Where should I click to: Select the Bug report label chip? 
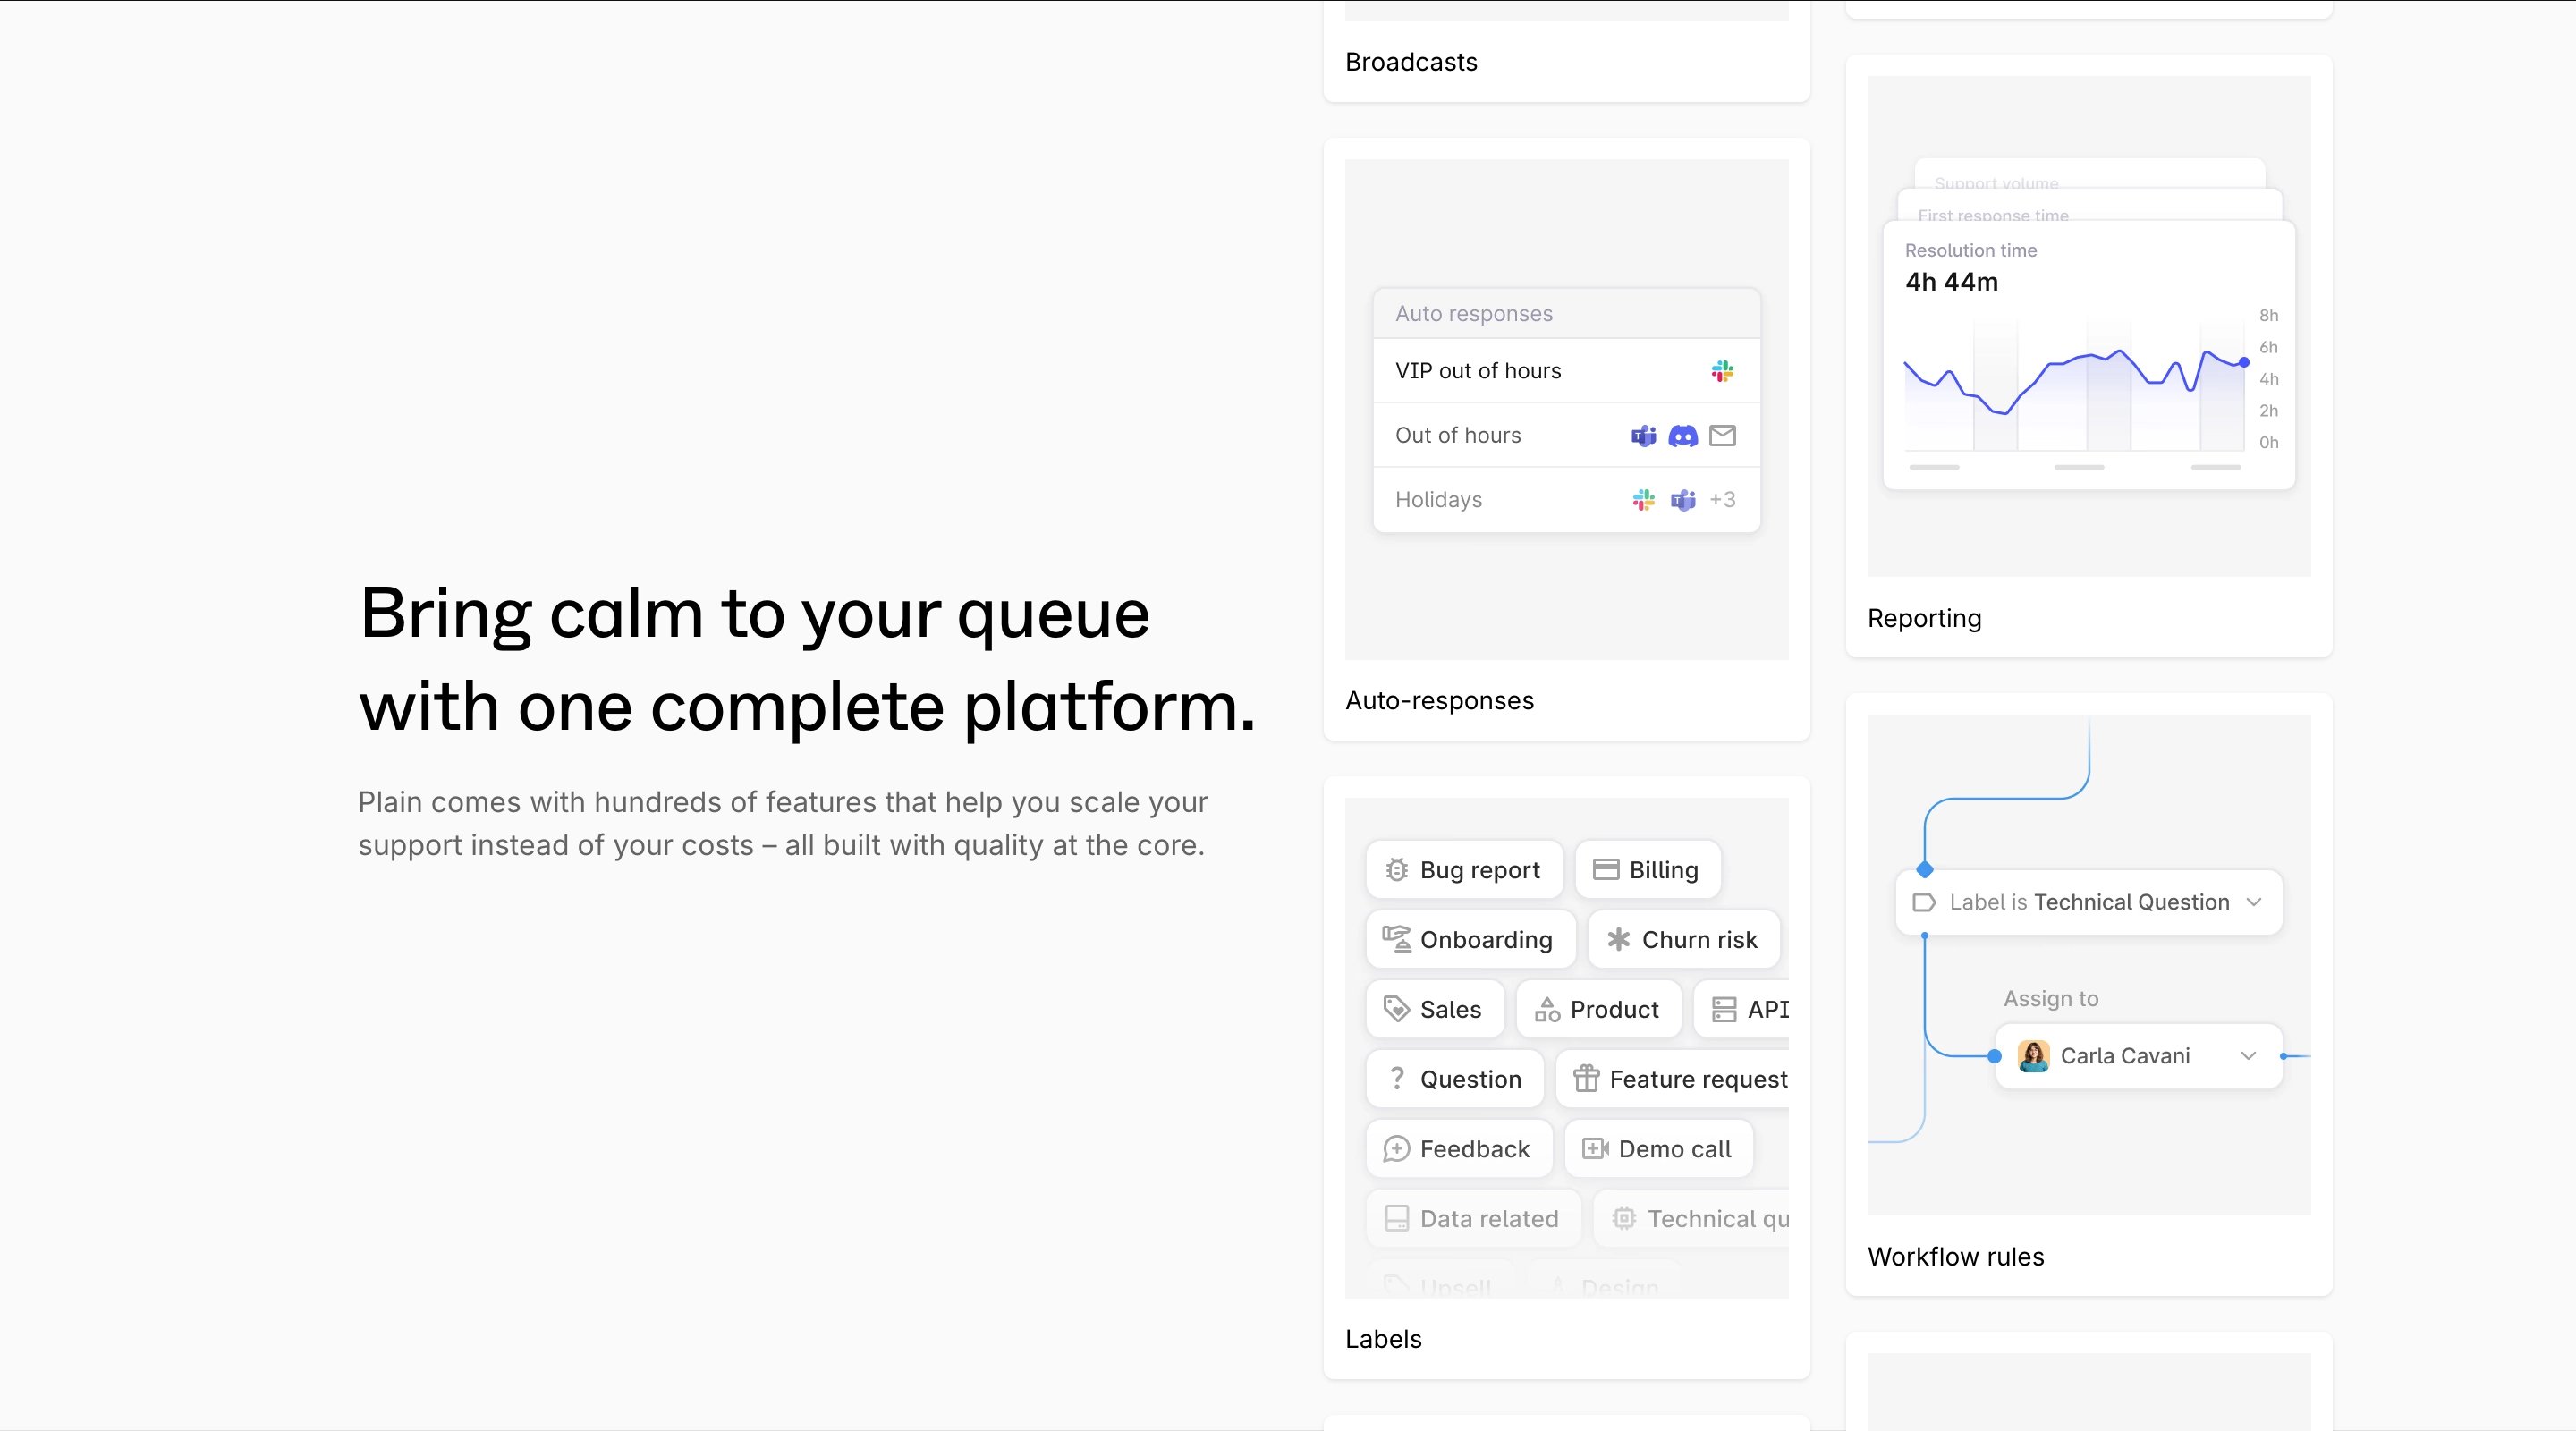1464,870
